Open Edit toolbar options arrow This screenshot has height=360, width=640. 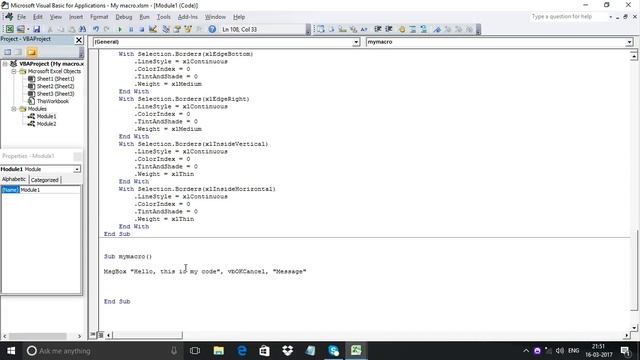pyautogui.click(x=478, y=29)
